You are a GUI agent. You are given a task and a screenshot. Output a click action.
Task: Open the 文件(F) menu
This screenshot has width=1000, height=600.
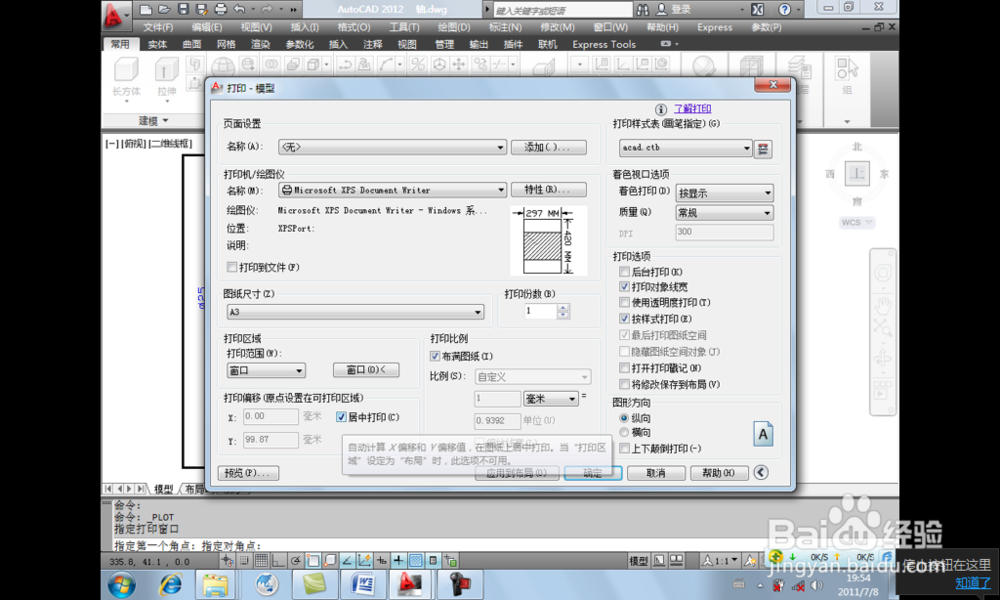(x=158, y=27)
